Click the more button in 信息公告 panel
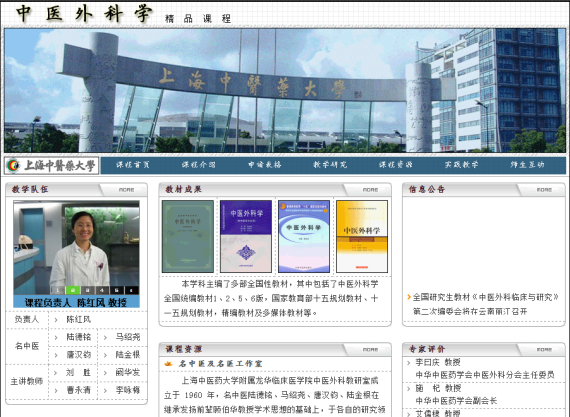This screenshot has height=417, width=570. click(x=544, y=190)
